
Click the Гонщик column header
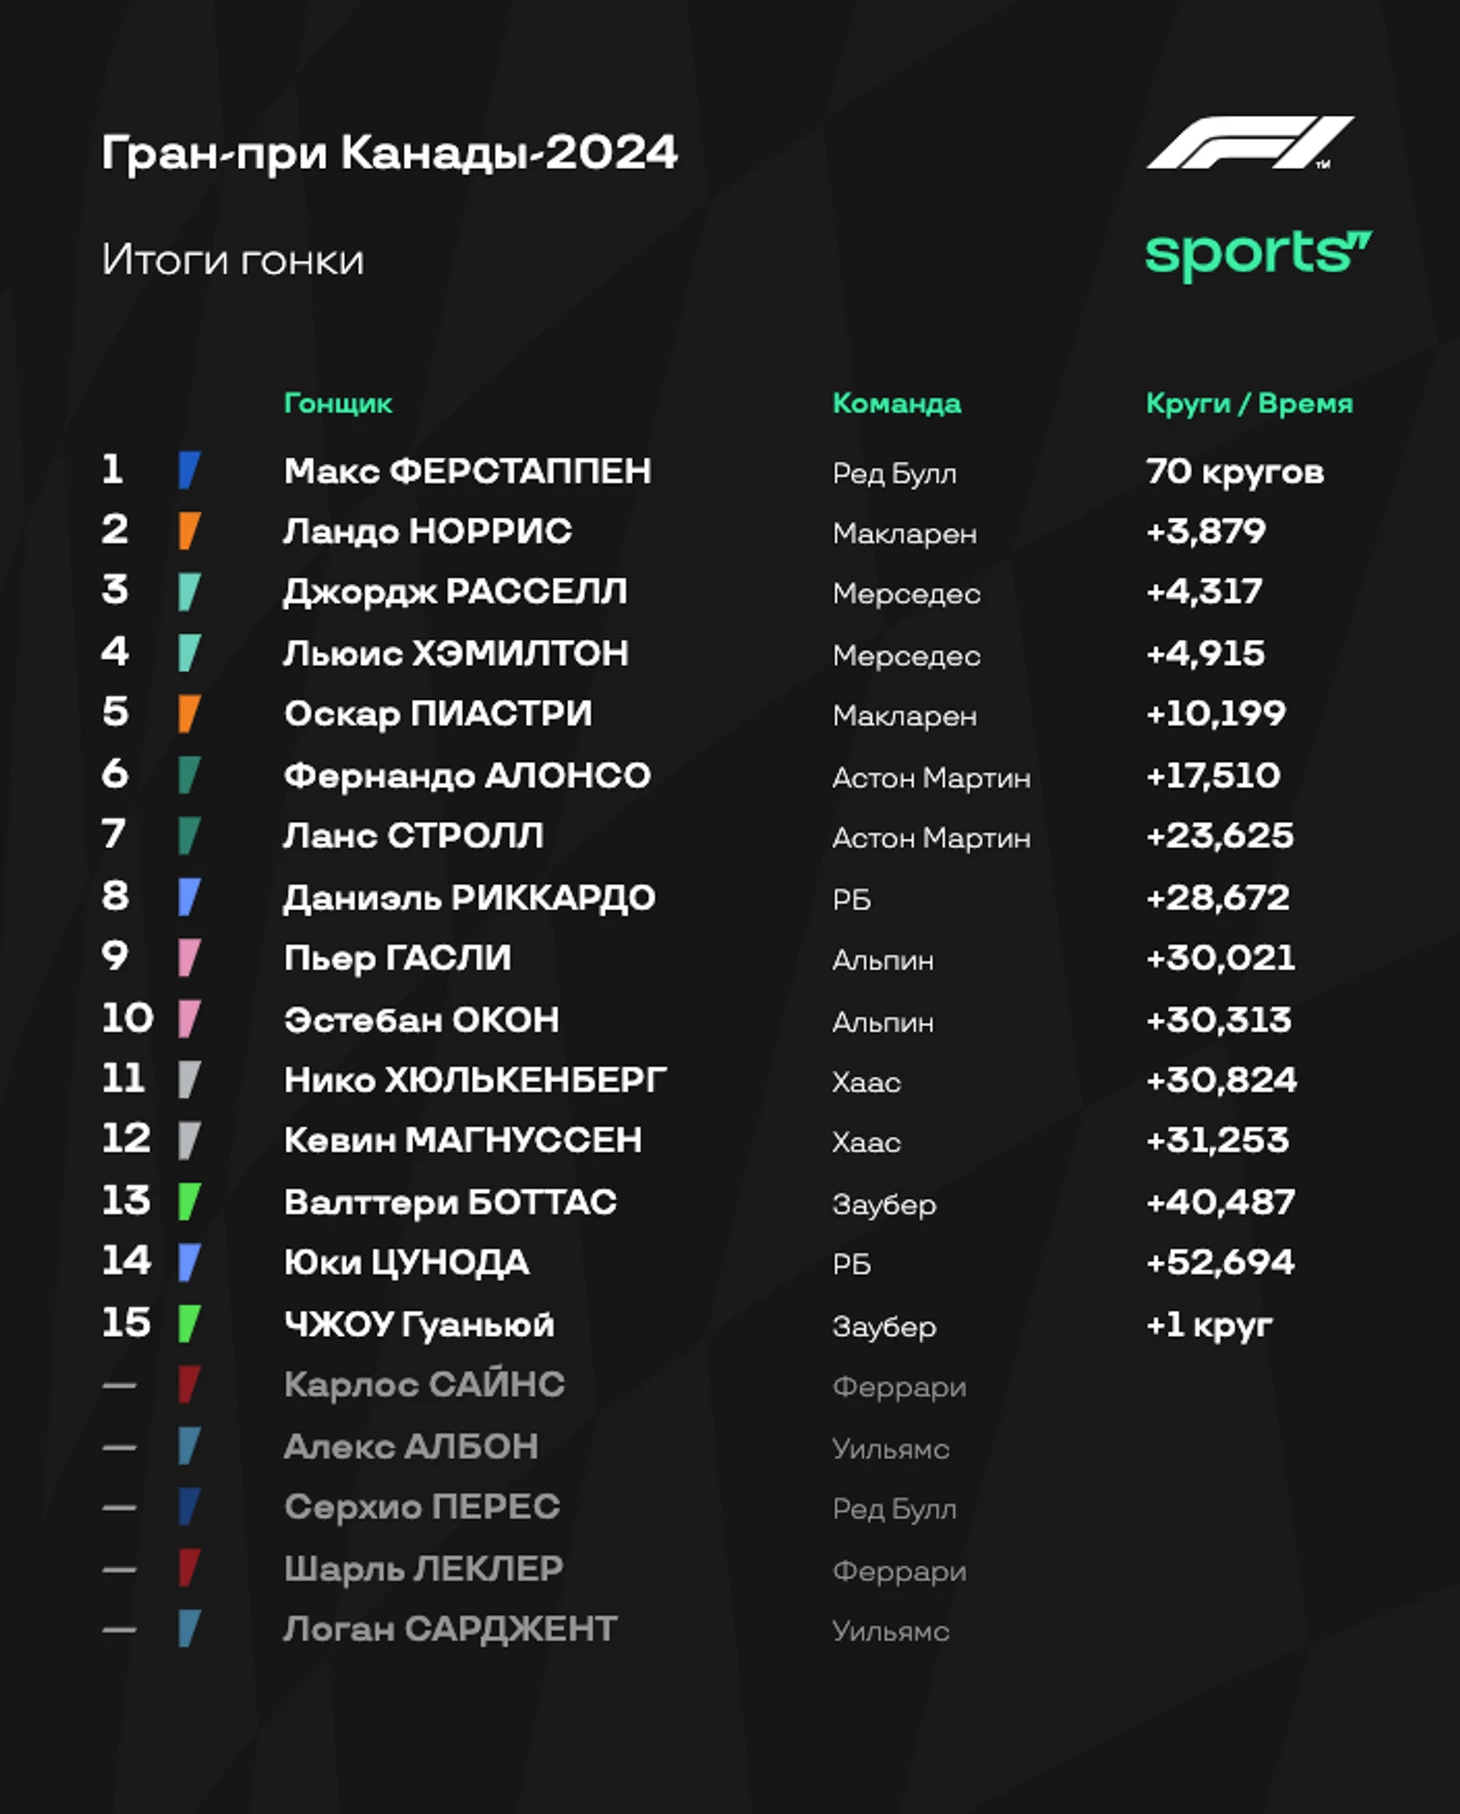pos(338,403)
